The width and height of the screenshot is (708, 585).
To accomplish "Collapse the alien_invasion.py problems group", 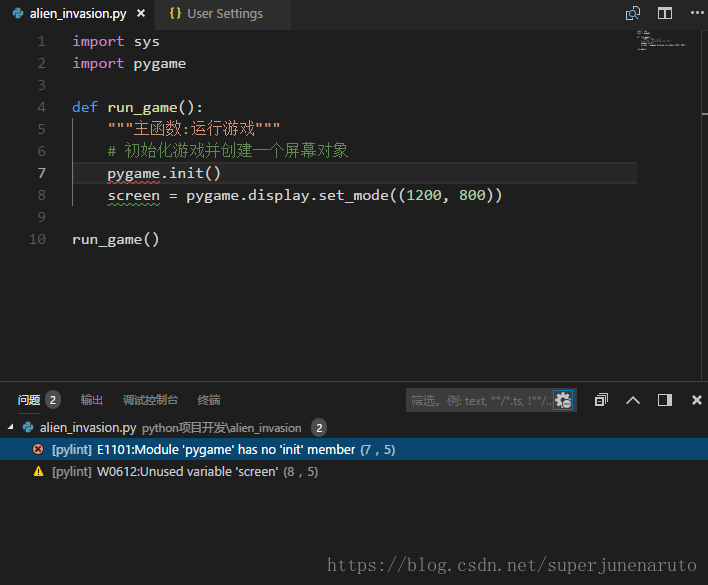I will click(11, 427).
